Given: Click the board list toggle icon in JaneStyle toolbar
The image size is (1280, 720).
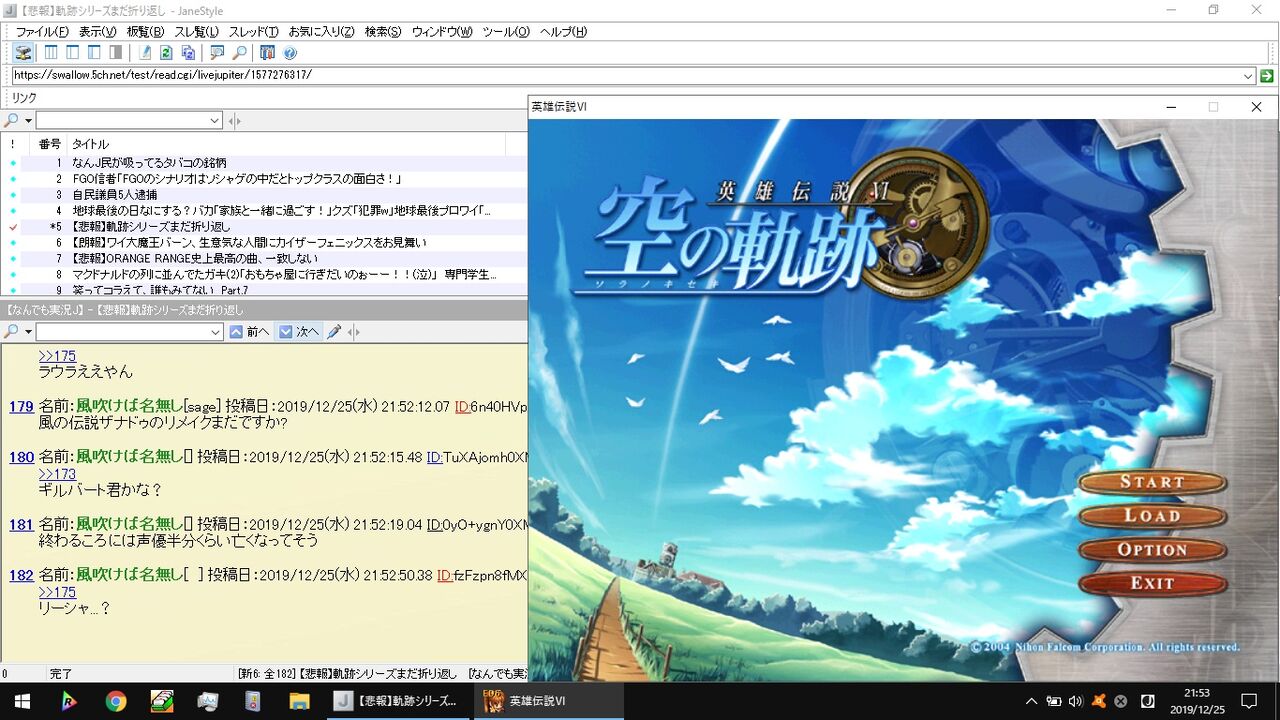Looking at the screenshot, I should pos(22,52).
